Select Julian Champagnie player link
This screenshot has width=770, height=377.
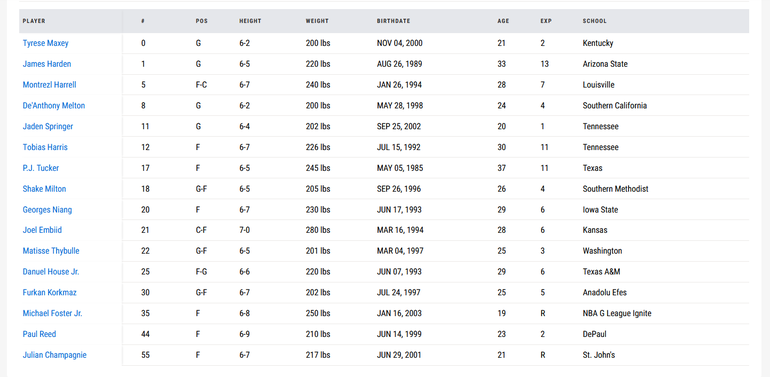pos(55,355)
